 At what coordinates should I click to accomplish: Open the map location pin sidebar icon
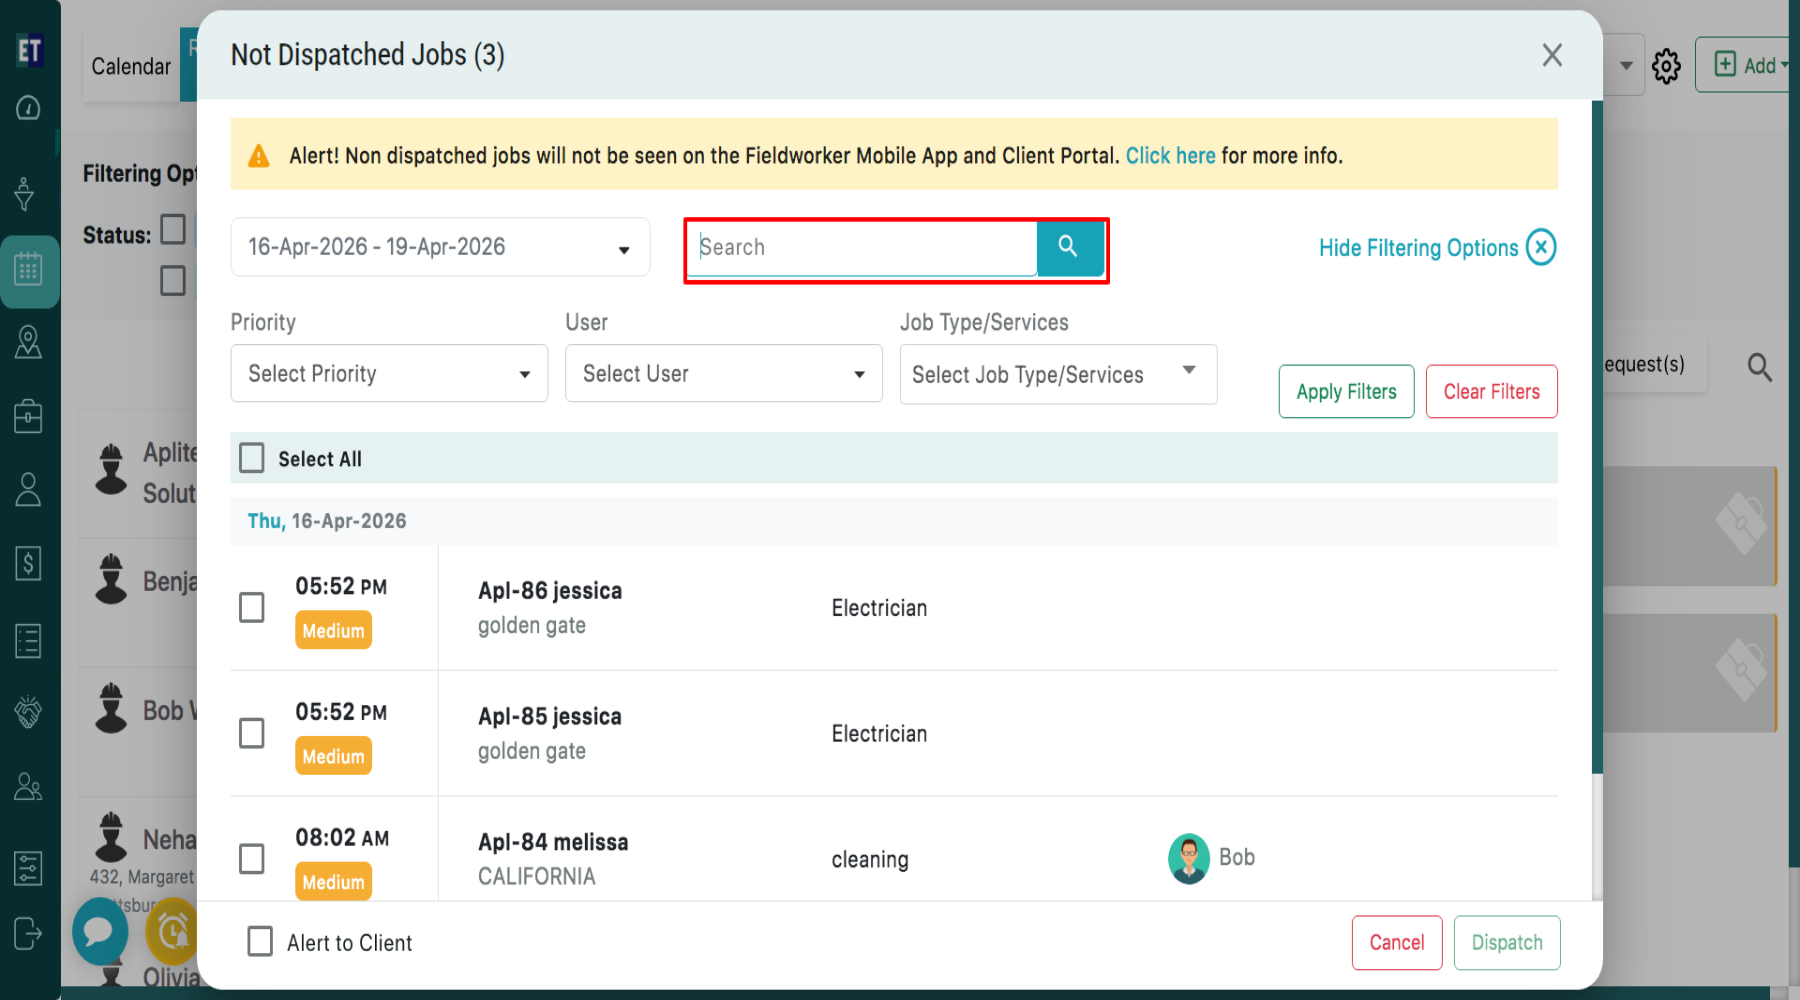tap(28, 343)
